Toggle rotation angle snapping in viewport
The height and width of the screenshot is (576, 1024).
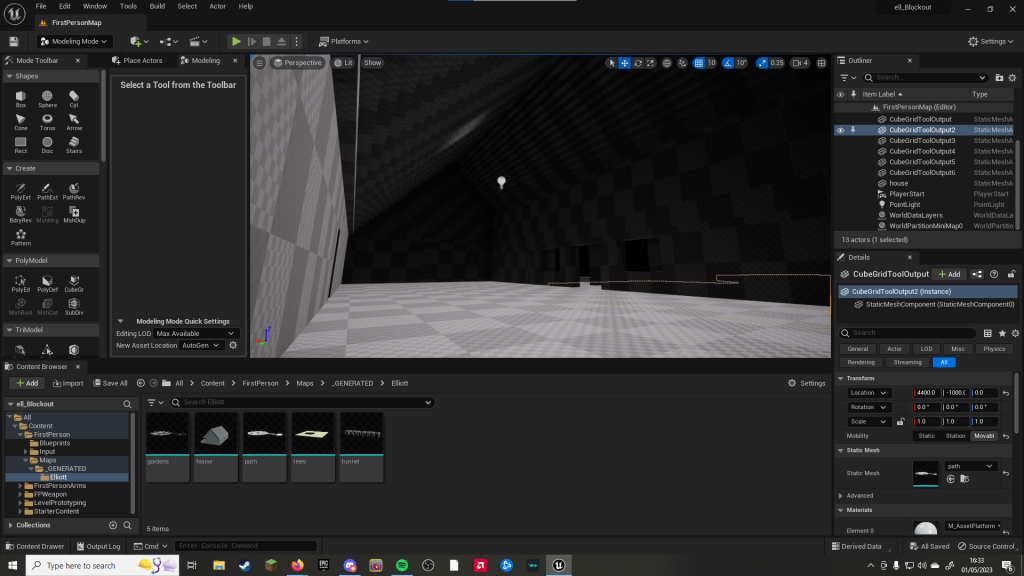click(729, 63)
